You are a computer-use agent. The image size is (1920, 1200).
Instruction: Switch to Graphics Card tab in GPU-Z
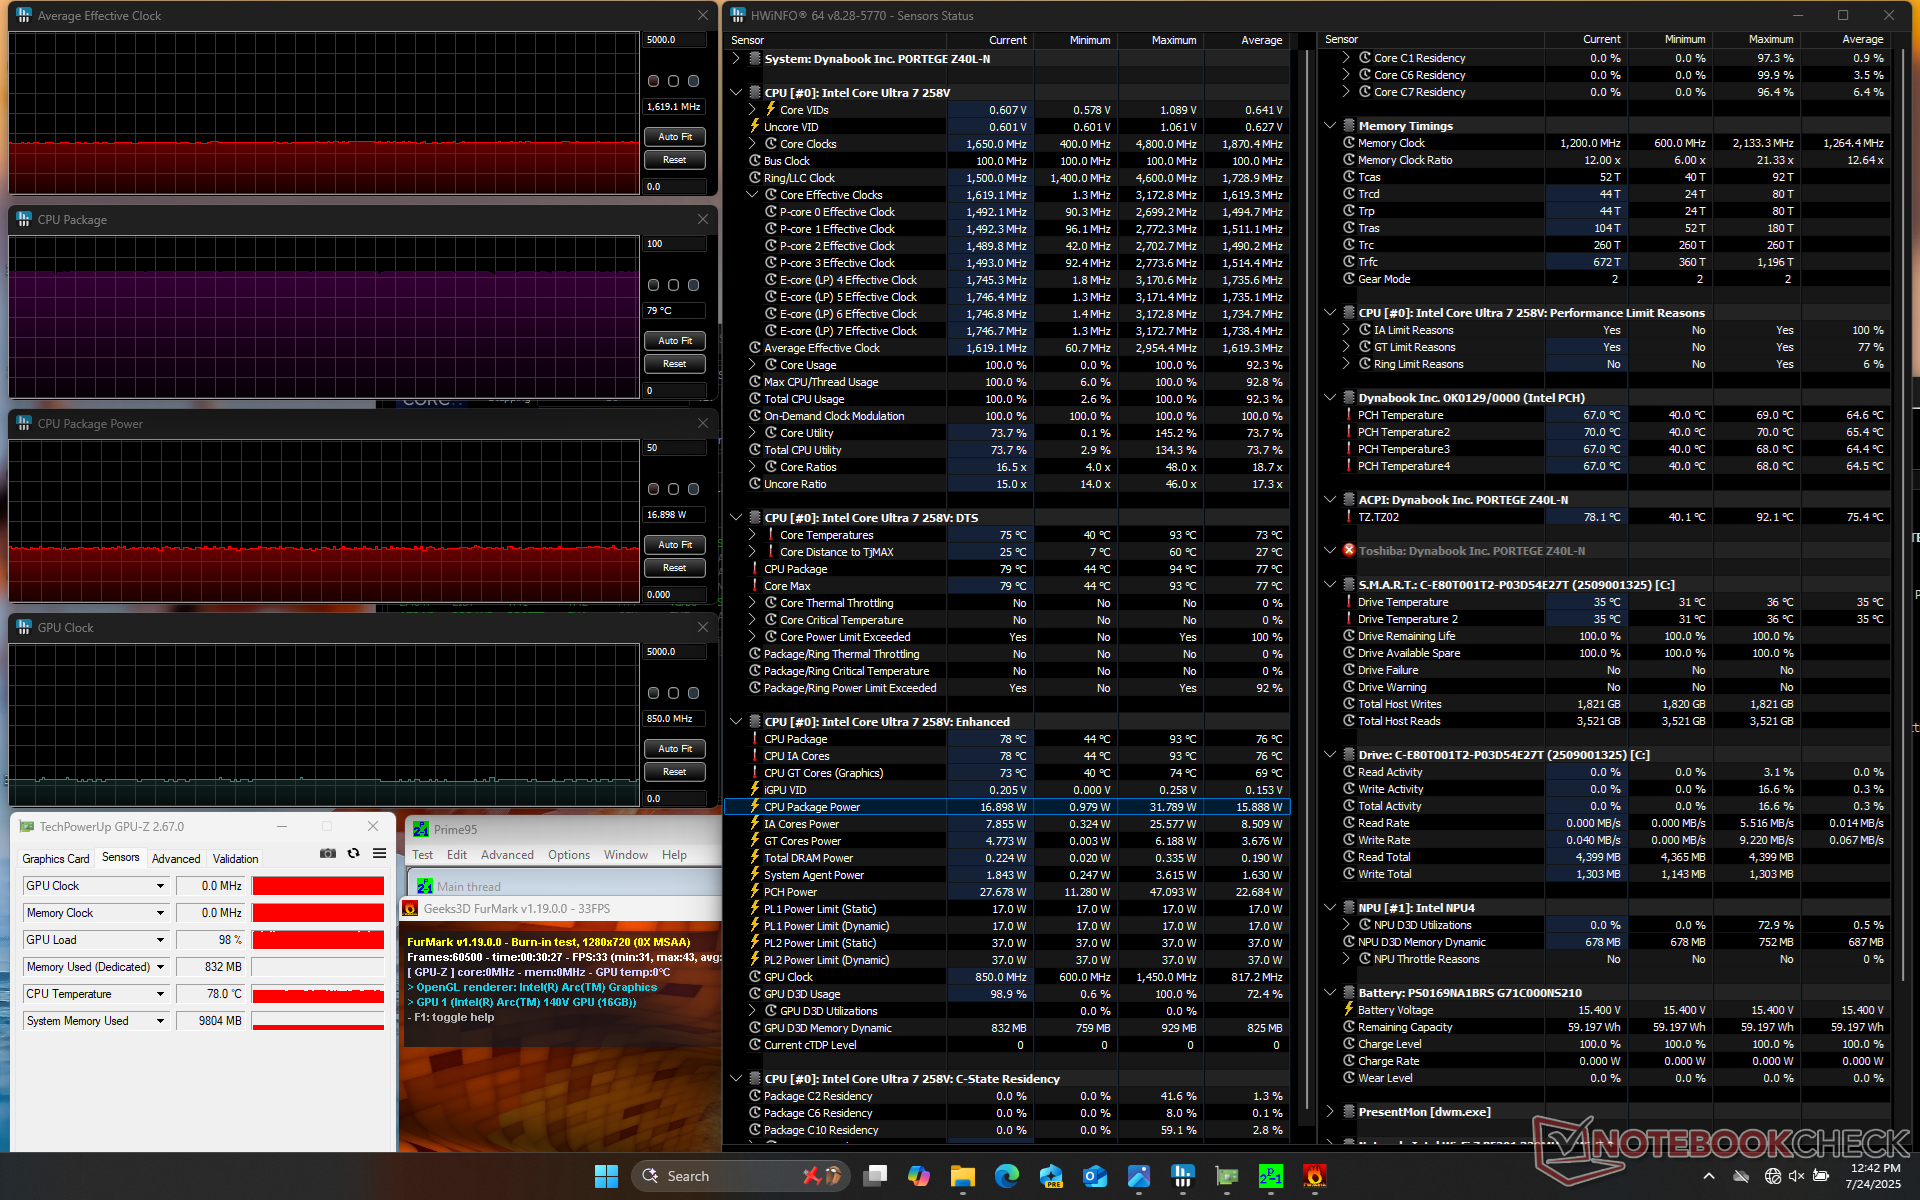[x=56, y=858]
